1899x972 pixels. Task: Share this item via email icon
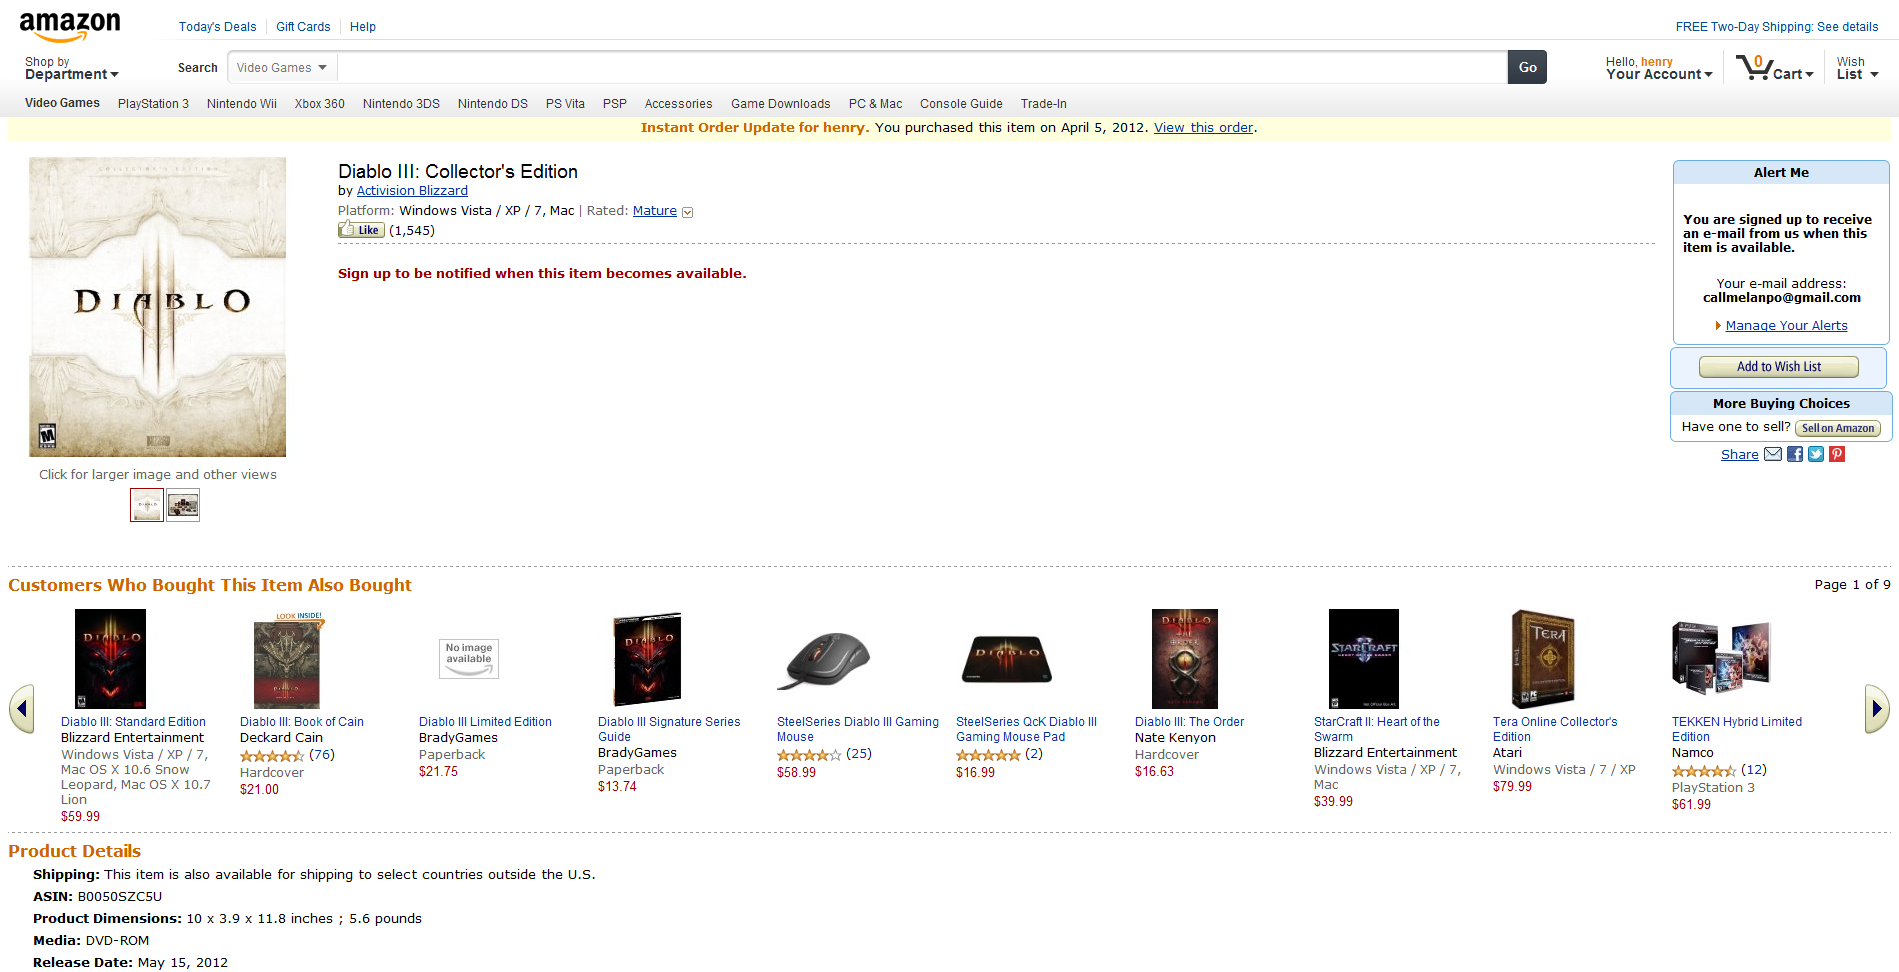point(1773,454)
